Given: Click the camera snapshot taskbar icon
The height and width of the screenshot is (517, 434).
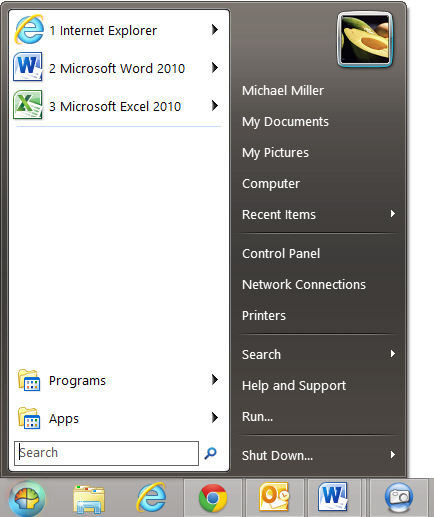Looking at the screenshot, I should click(399, 498).
